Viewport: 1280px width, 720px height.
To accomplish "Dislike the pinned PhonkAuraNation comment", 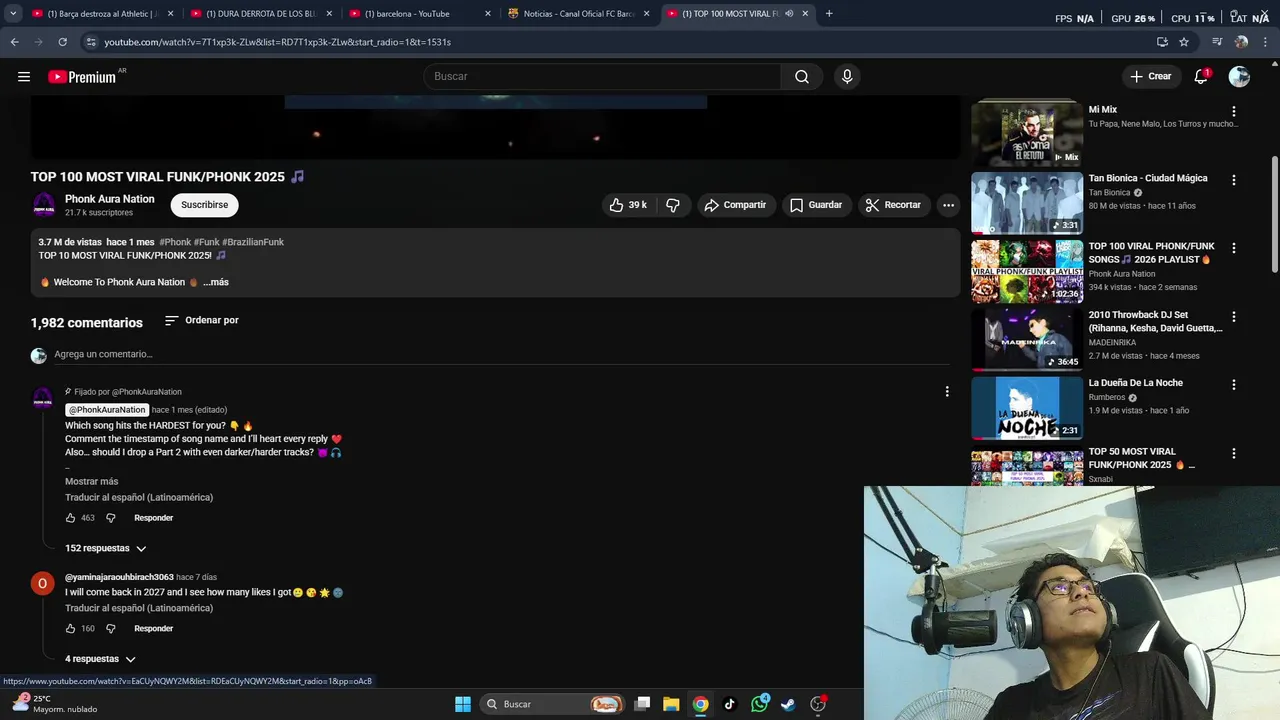I will click(111, 518).
